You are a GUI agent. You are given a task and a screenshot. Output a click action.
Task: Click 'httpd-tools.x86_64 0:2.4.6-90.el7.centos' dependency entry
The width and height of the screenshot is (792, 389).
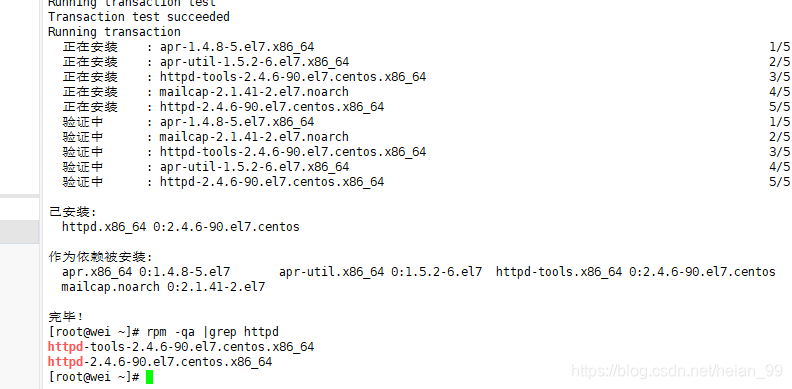pyautogui.click(x=635, y=272)
